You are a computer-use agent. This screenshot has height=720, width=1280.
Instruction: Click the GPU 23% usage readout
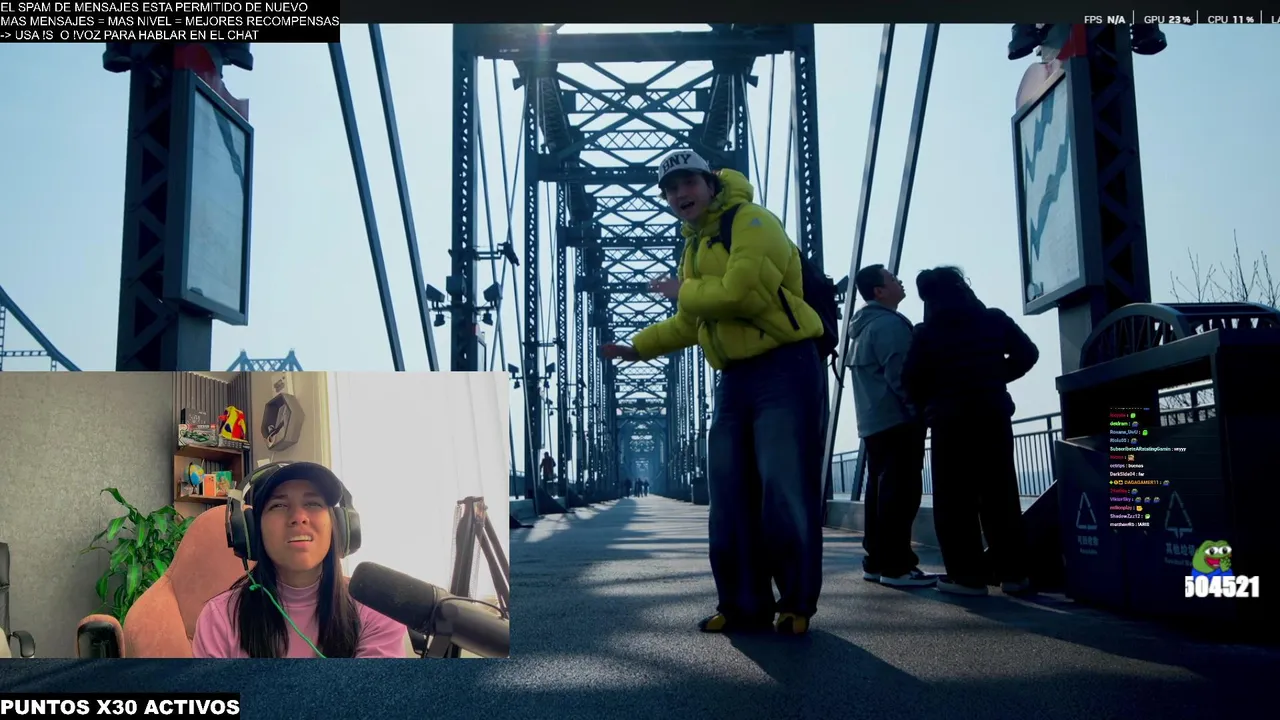1167,20
